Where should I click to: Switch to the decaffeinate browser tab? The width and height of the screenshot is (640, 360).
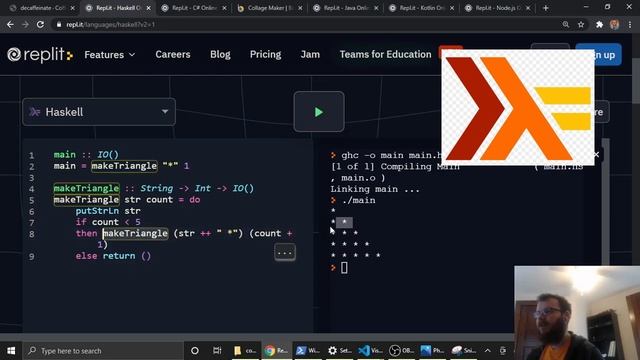point(42,8)
